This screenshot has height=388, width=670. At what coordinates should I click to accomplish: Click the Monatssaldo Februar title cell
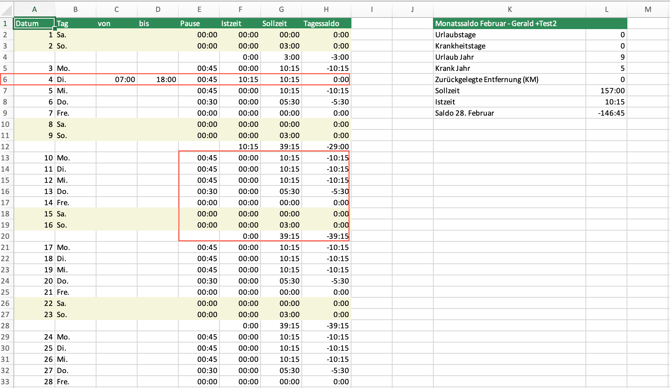tap(530, 24)
